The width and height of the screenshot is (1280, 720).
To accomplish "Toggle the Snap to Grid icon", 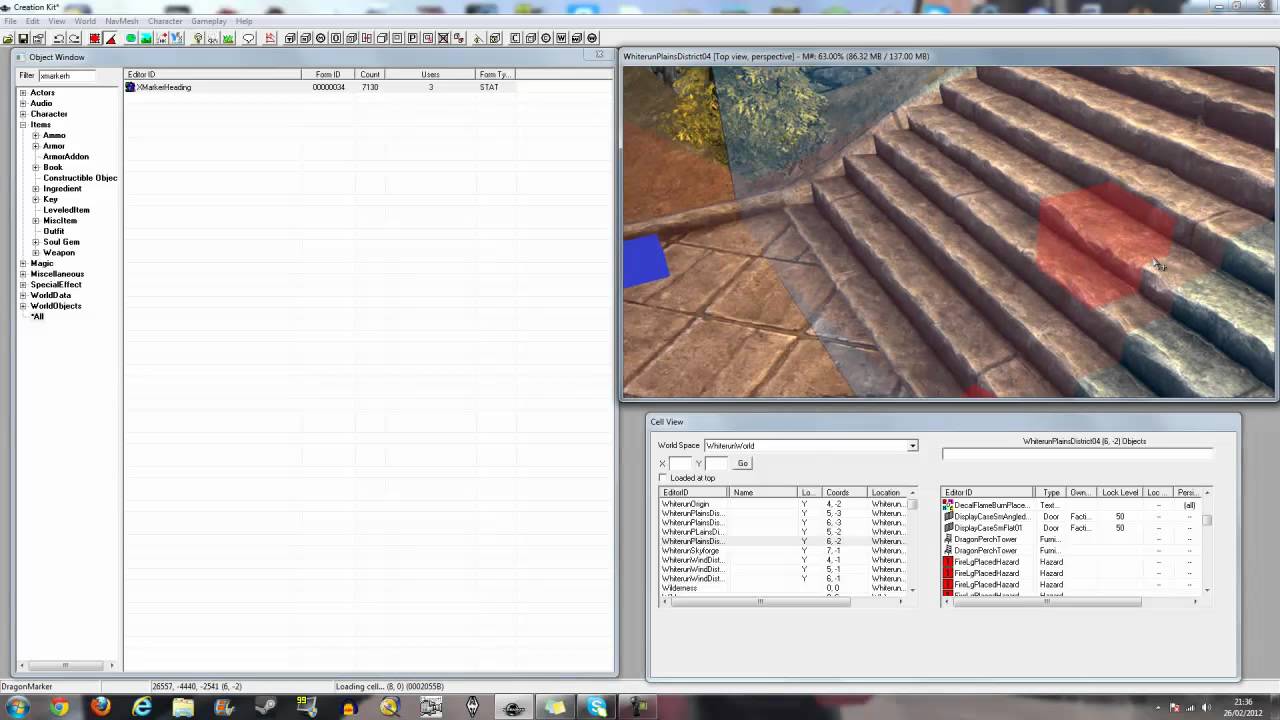I will [95, 38].
